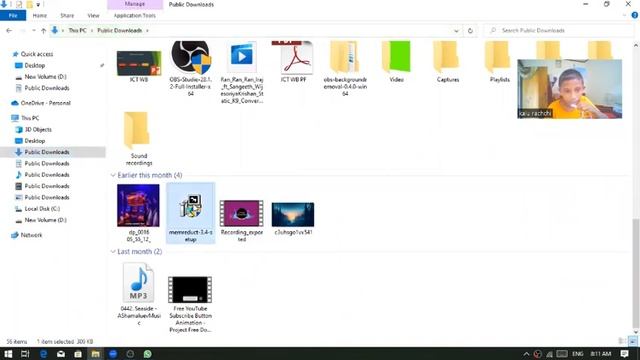Image resolution: width=640 pixels, height=360 pixels.
Task: Select This PC in navigation pane
Action: [x=30, y=118]
